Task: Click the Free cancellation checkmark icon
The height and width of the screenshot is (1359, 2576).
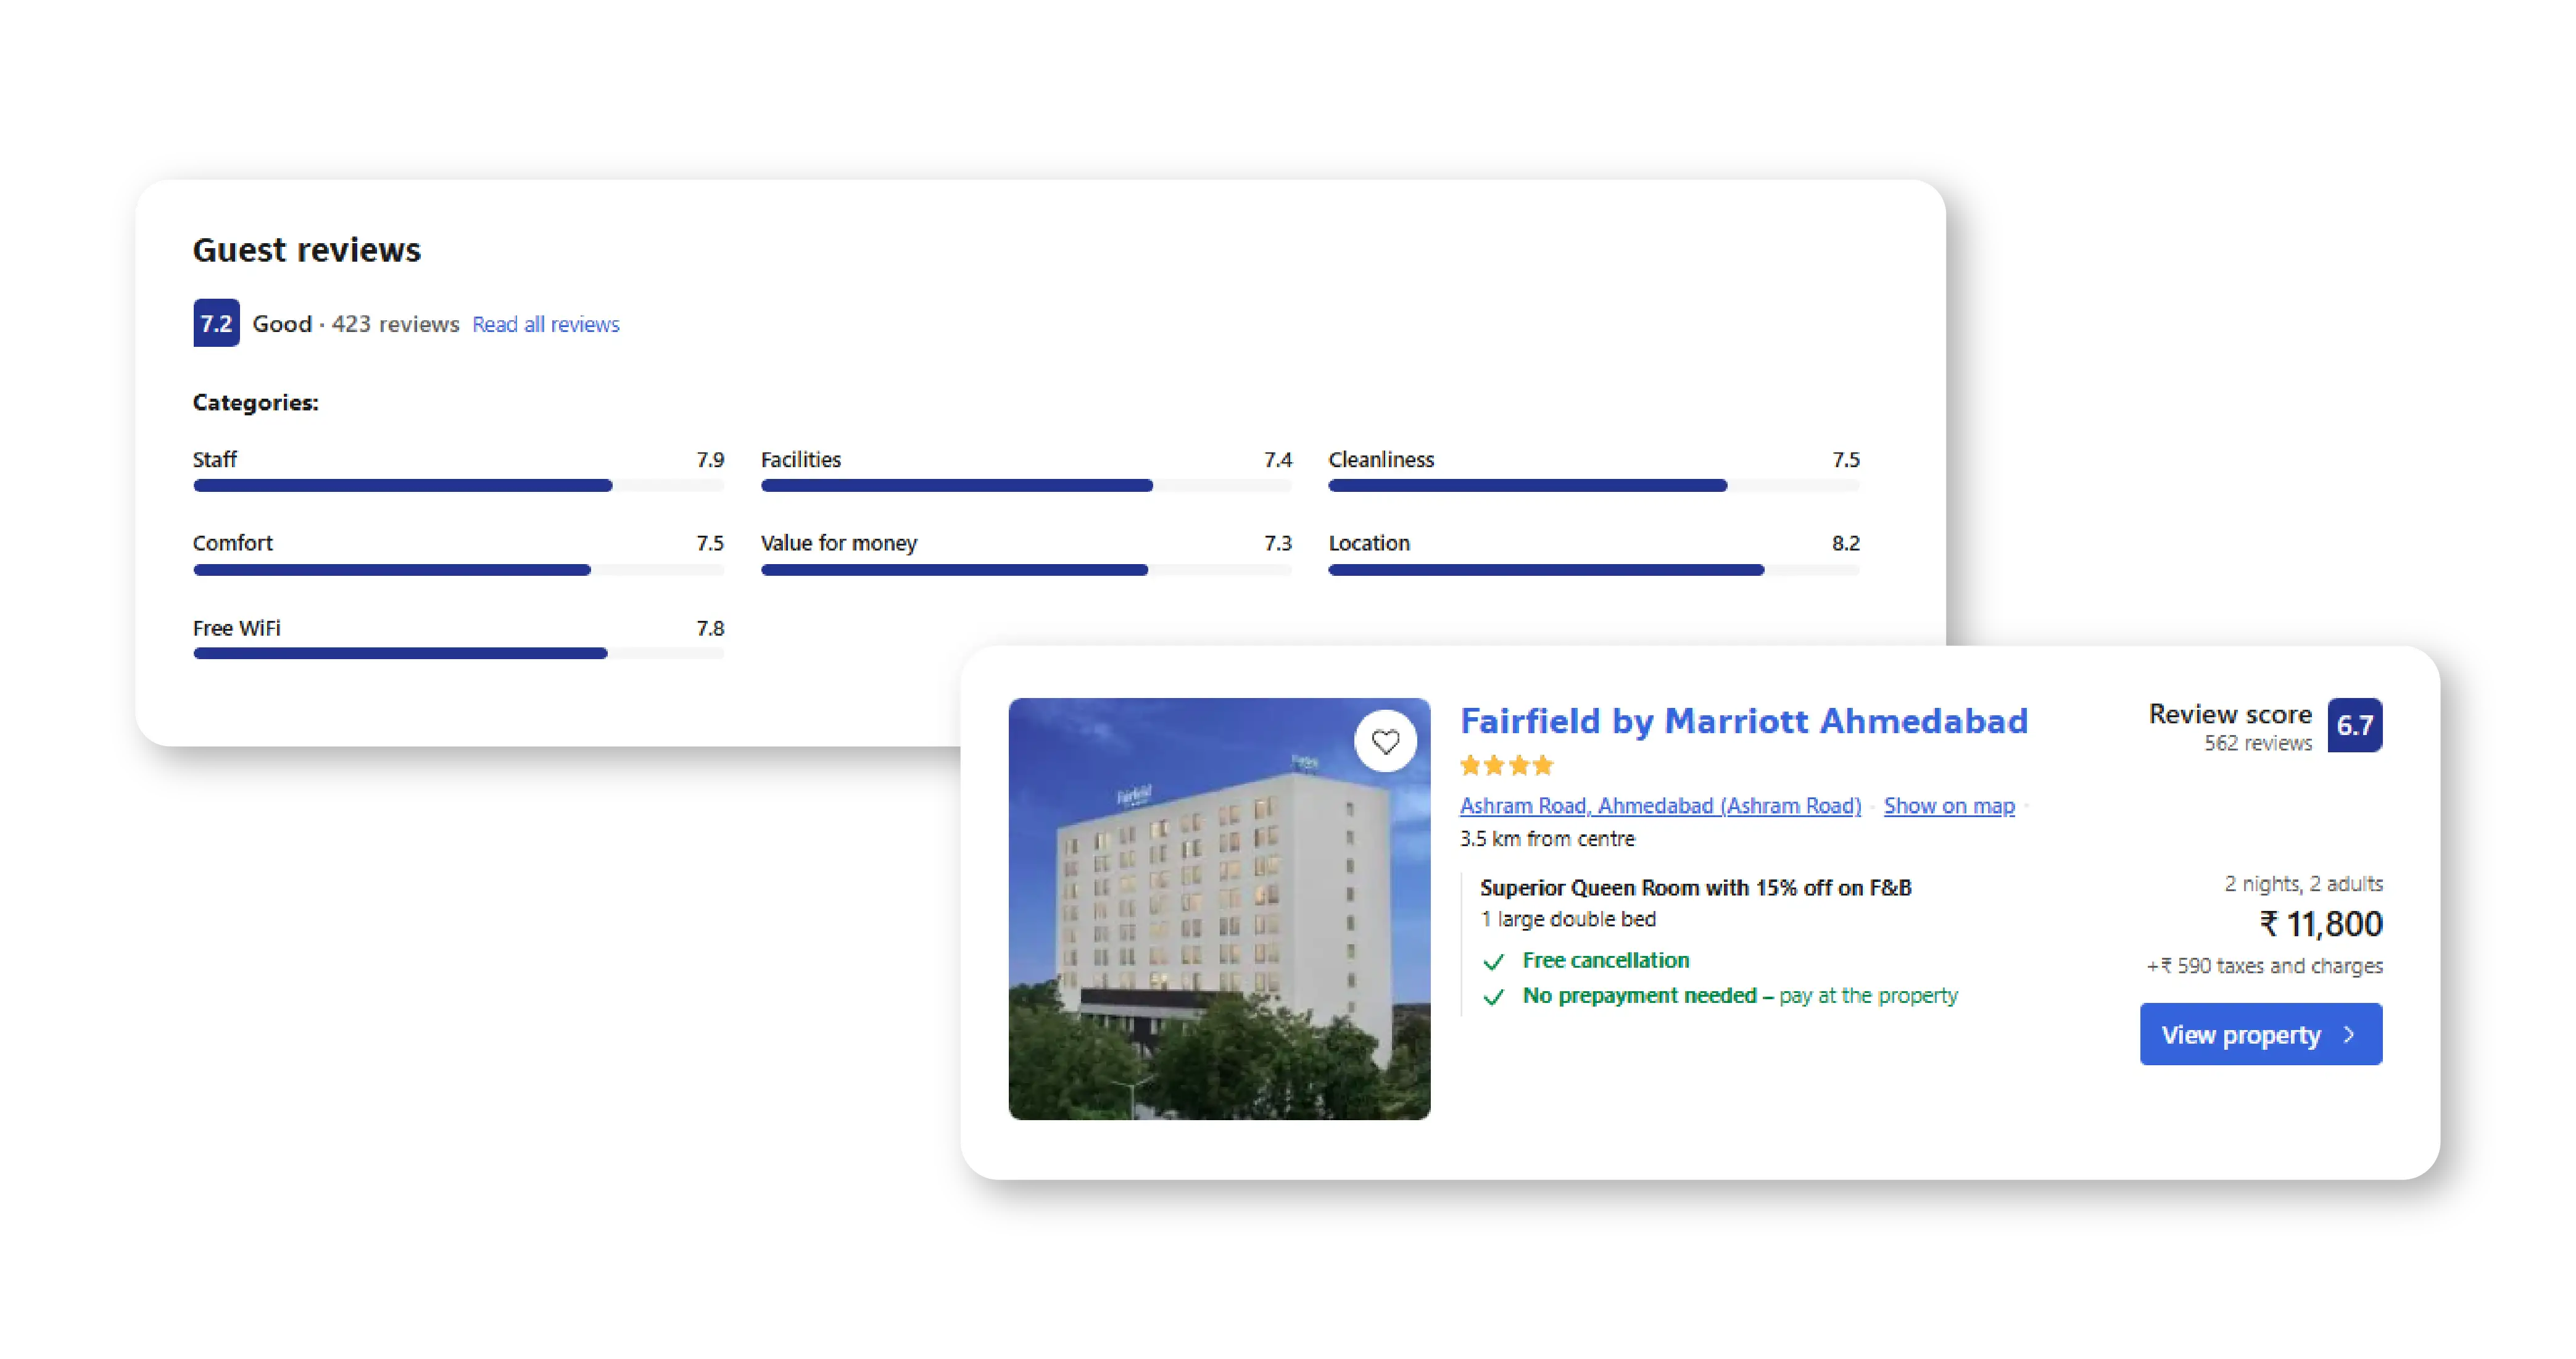Action: (1494, 961)
